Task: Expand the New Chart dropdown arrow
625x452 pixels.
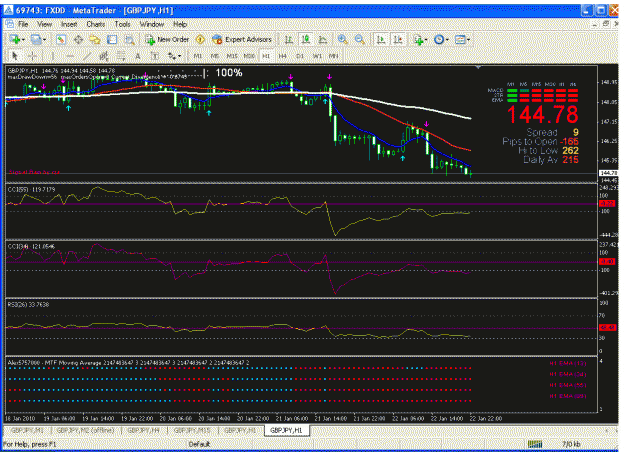Action: click(23, 40)
